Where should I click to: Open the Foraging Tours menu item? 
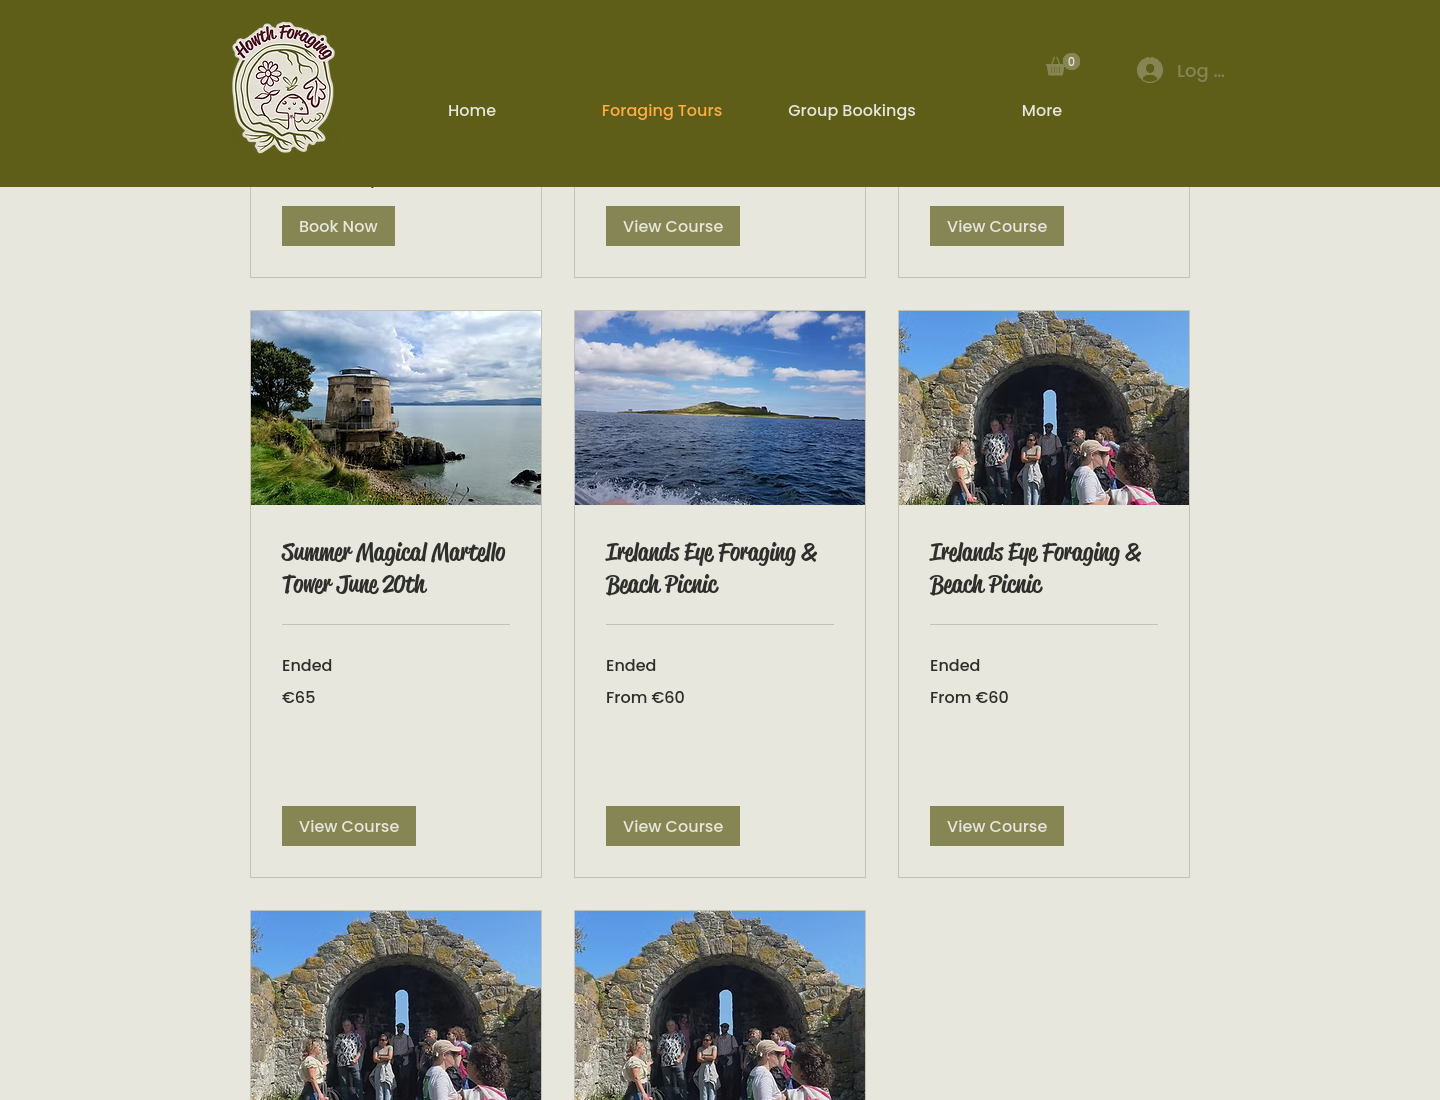662,110
